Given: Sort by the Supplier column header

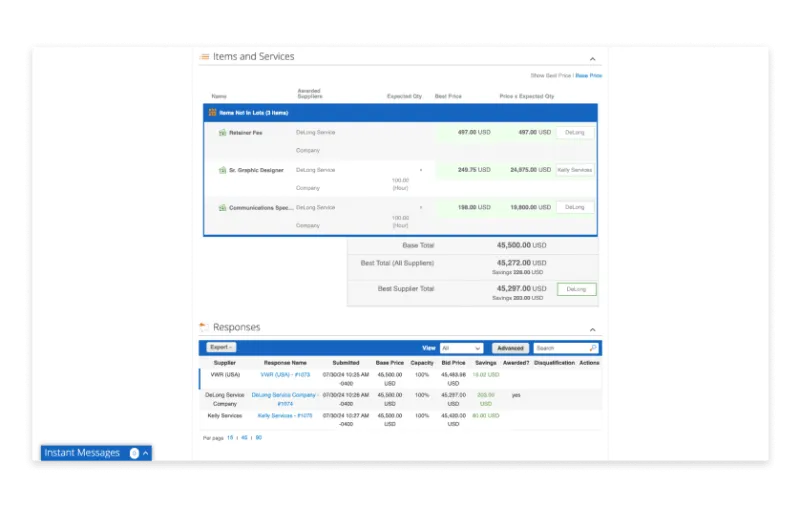Looking at the screenshot, I should click(224, 363).
